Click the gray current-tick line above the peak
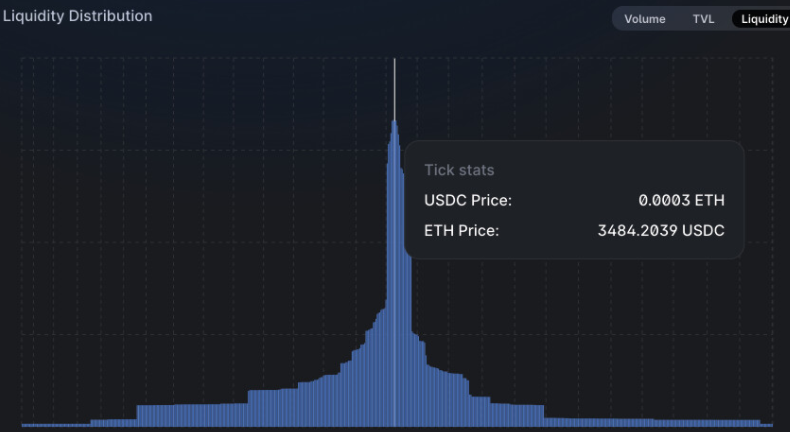This screenshot has width=790, height=432. [394, 89]
